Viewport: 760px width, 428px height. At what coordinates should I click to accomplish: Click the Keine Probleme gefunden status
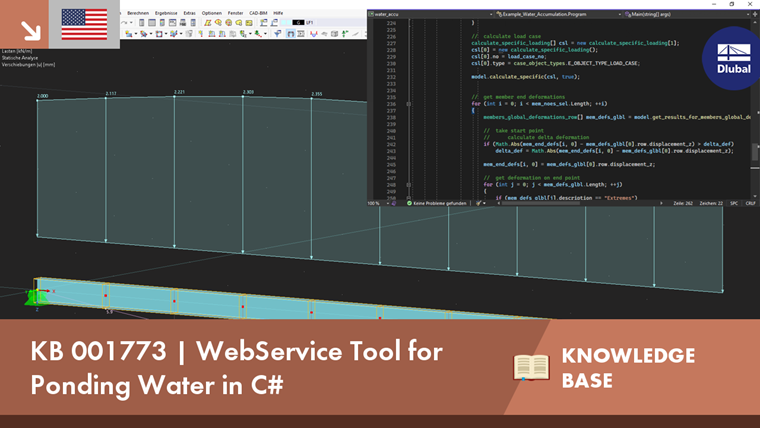437,203
